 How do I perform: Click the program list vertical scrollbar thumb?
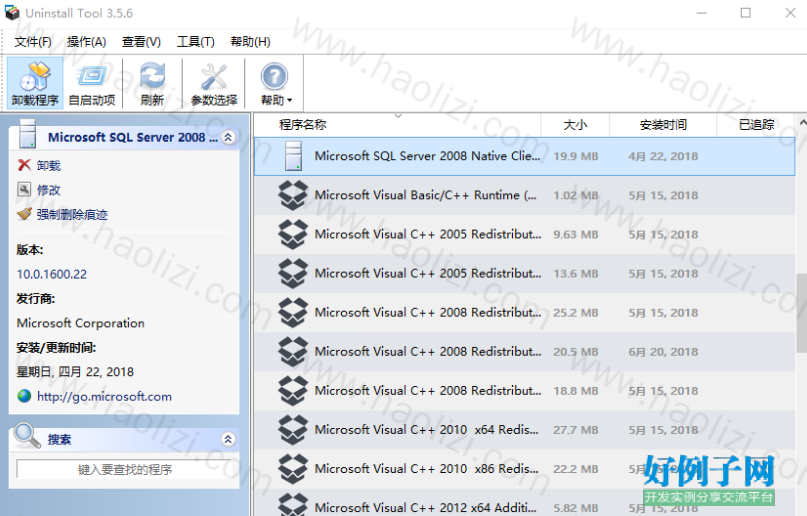point(802,313)
